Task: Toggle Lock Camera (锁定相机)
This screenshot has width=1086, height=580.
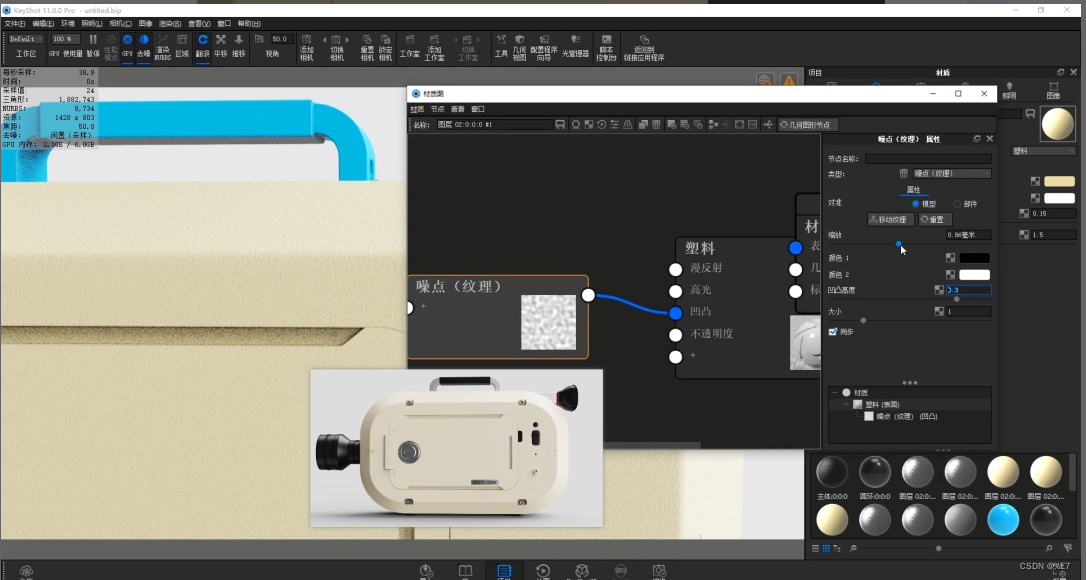Action: tap(386, 47)
